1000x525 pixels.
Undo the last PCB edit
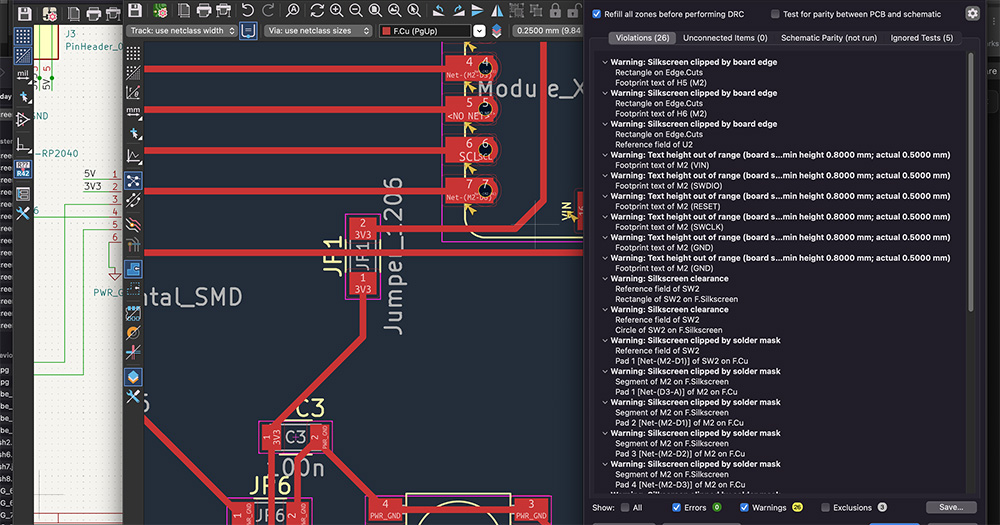(x=247, y=10)
